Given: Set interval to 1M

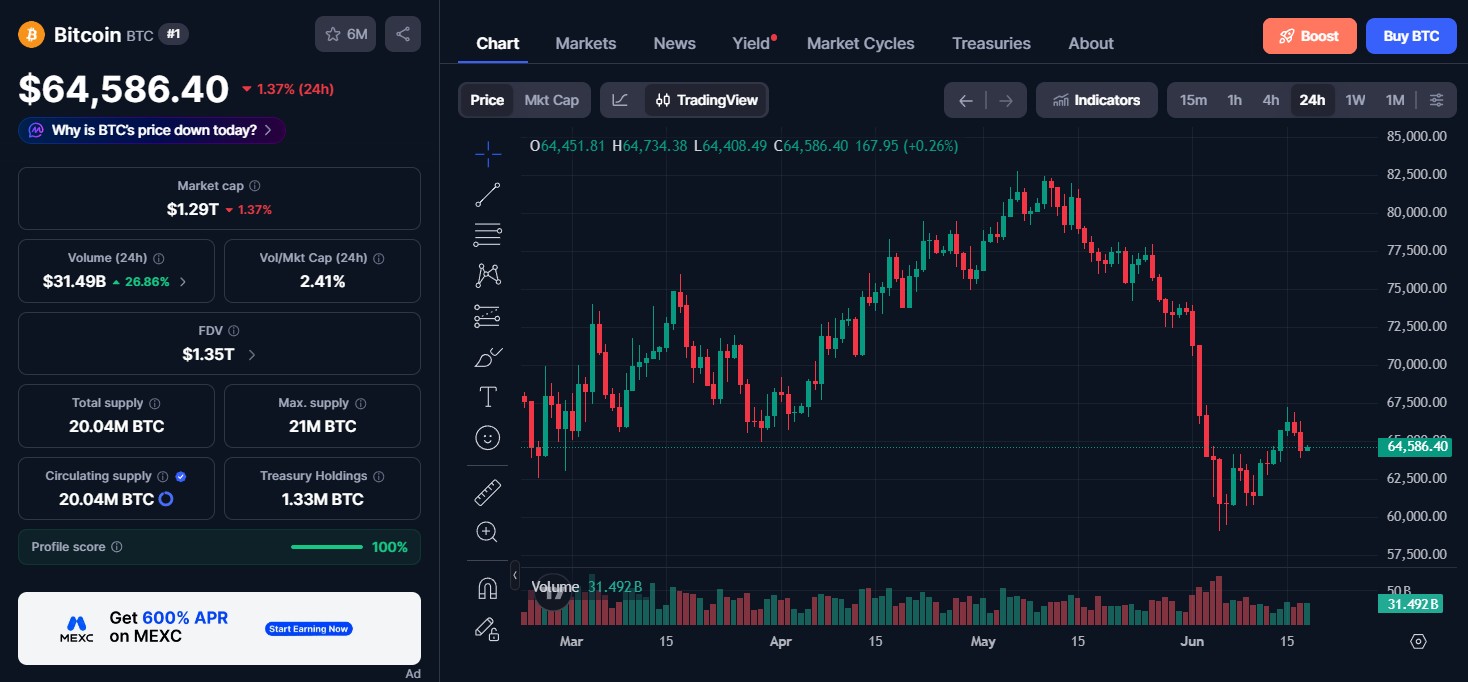Looking at the screenshot, I should (1395, 100).
